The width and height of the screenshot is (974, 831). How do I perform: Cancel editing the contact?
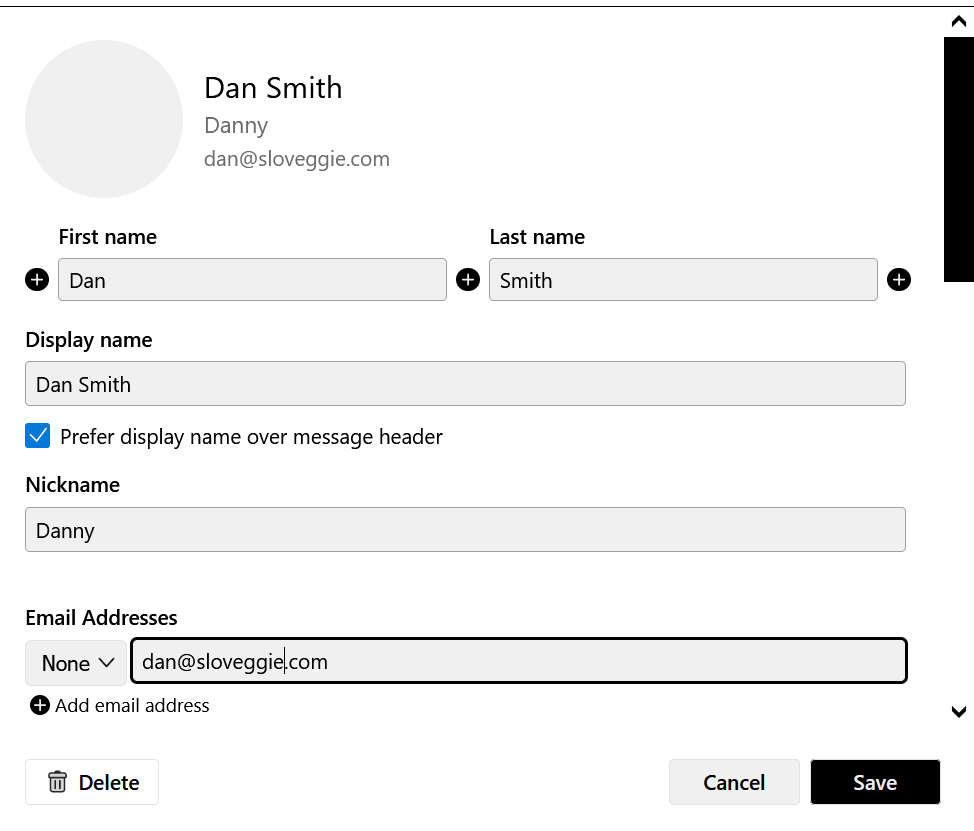click(734, 782)
